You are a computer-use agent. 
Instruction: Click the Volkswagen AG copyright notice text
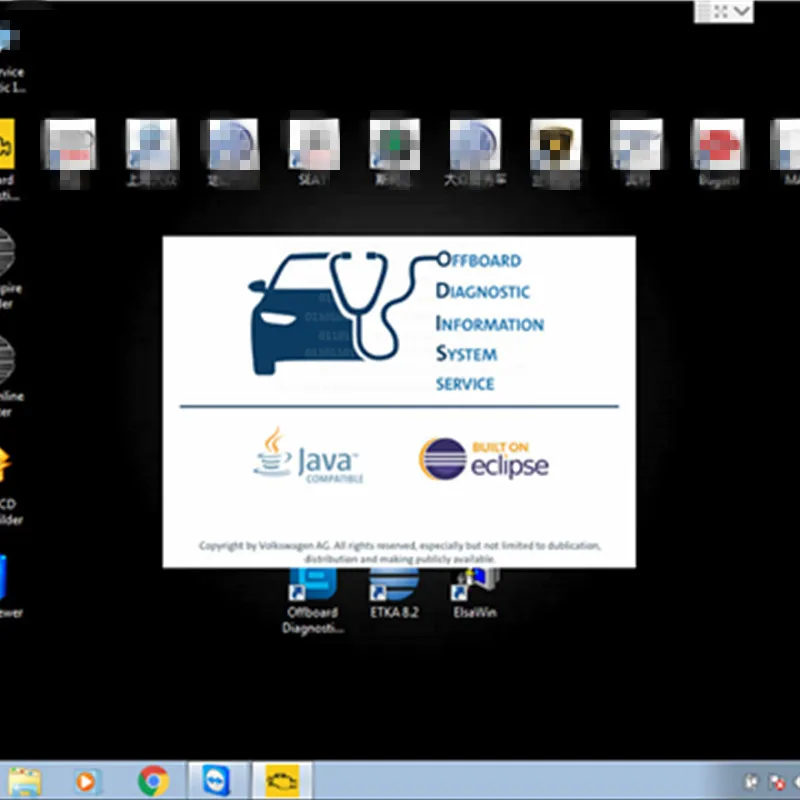(399, 552)
